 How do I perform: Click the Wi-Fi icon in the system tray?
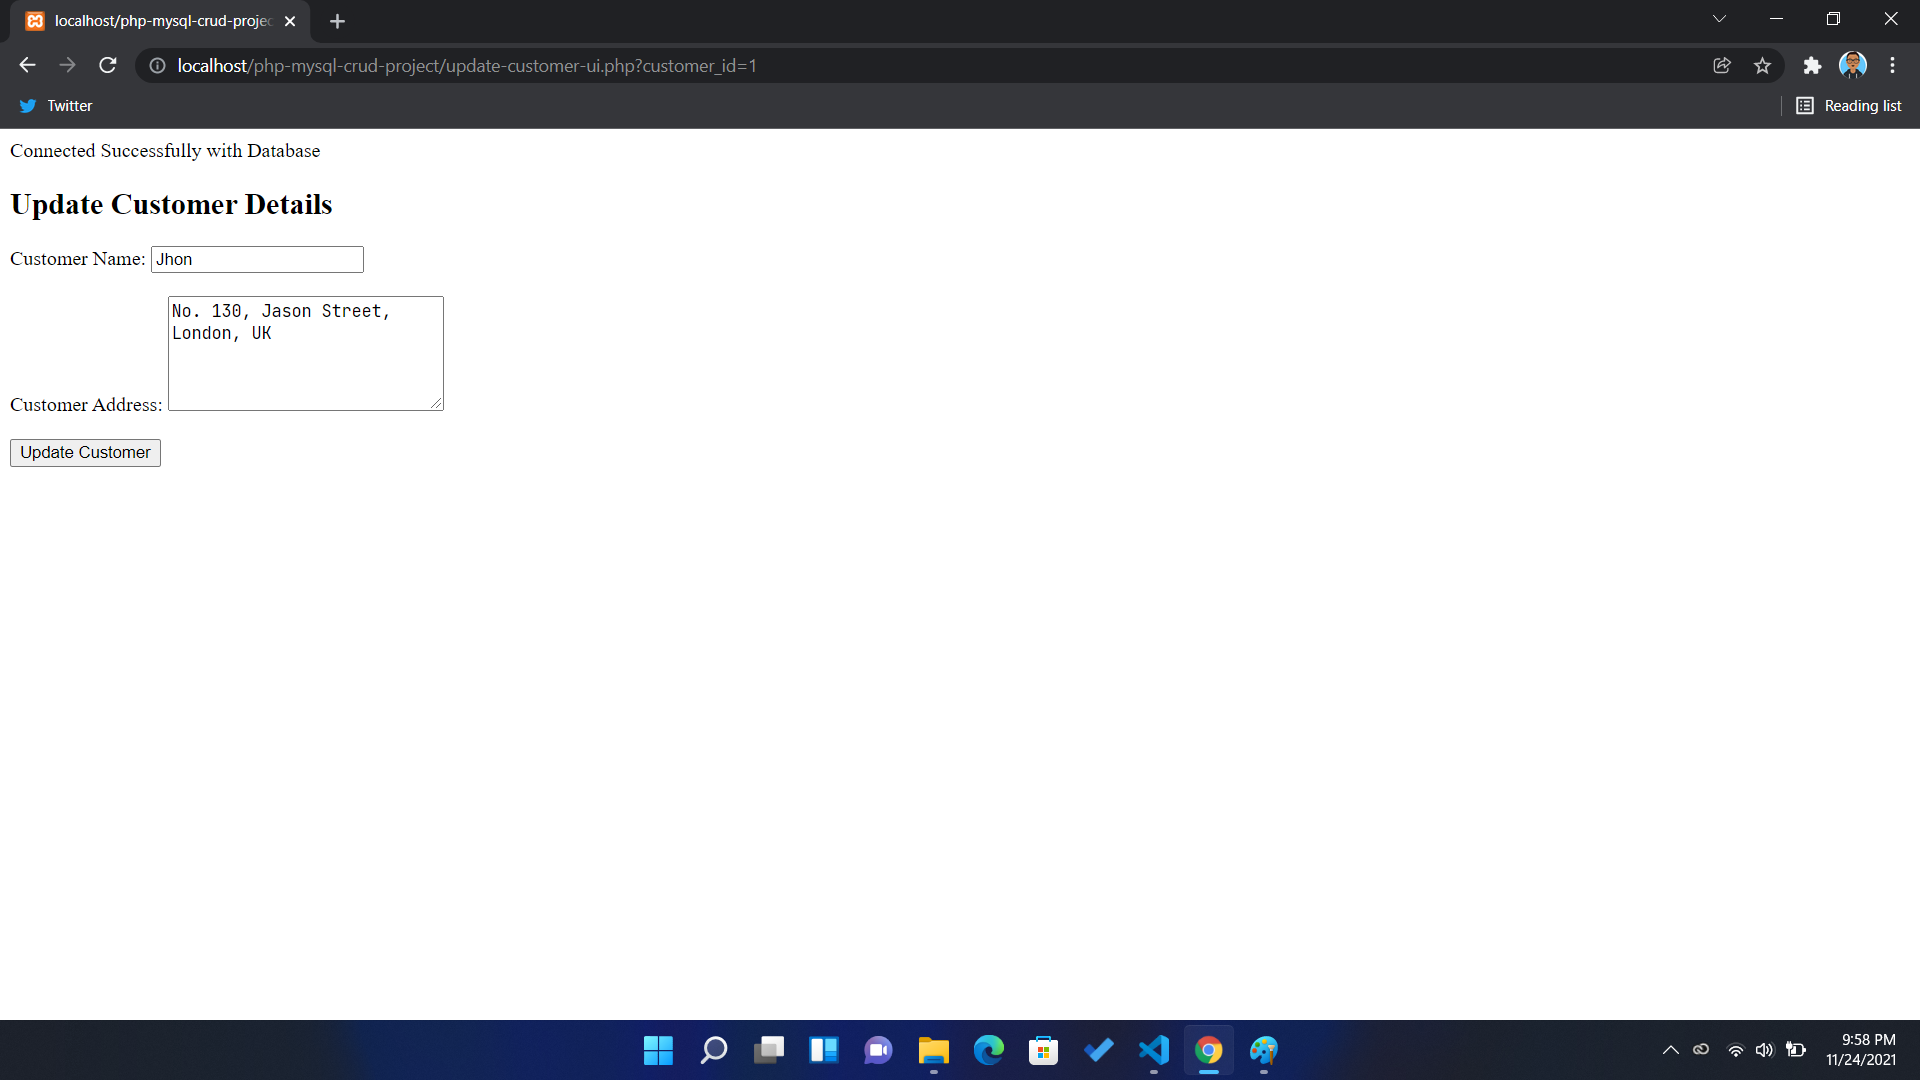click(1734, 1050)
